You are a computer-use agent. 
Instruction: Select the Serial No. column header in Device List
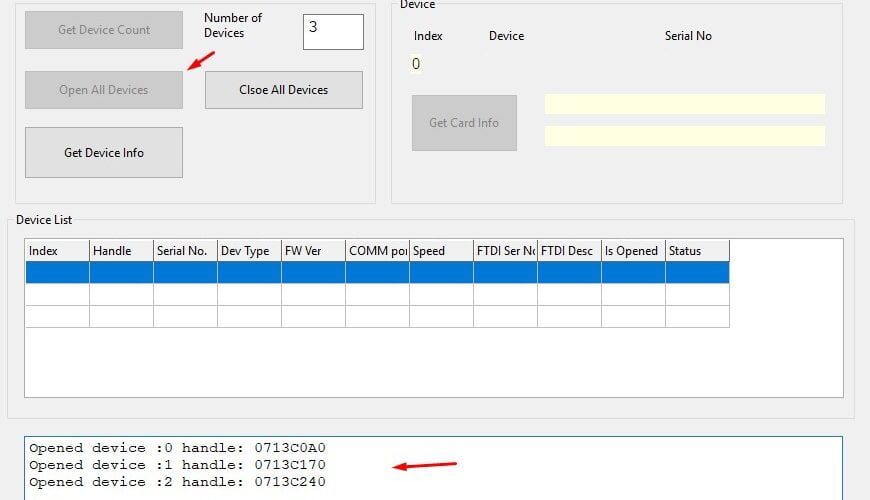(185, 251)
